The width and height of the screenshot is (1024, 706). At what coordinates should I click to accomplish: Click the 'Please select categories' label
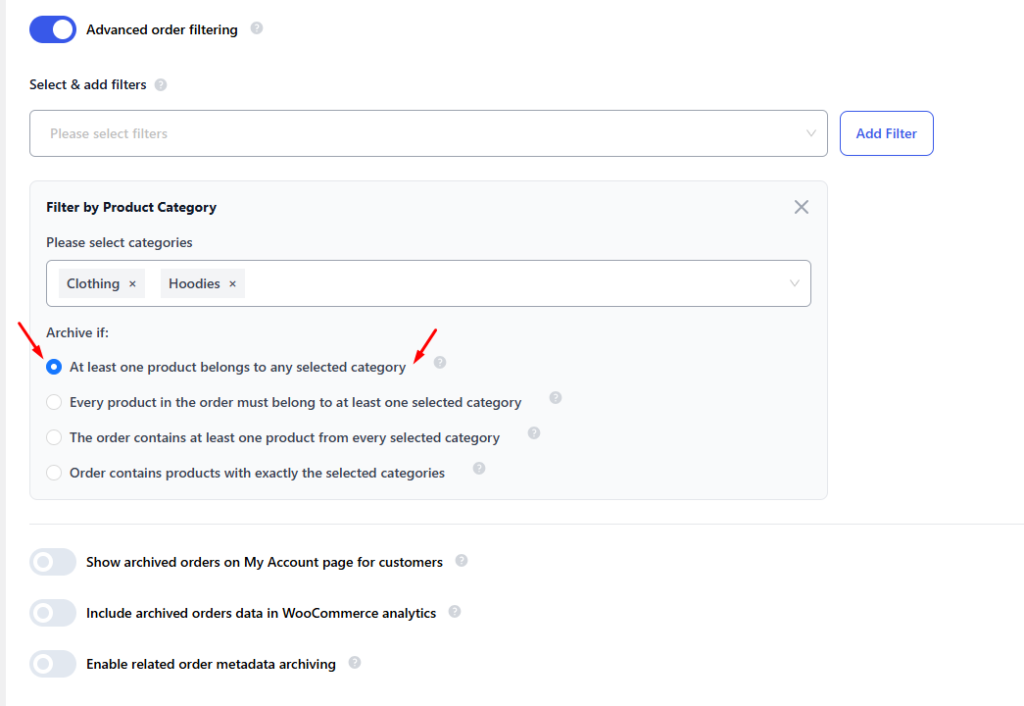tap(120, 243)
